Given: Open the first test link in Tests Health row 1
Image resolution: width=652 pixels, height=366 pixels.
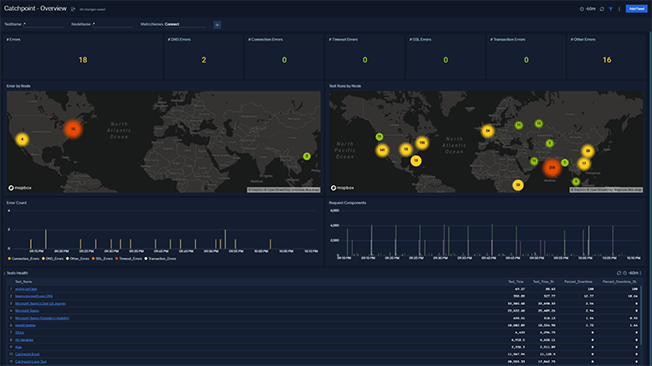Looking at the screenshot, I should tap(26, 289).
